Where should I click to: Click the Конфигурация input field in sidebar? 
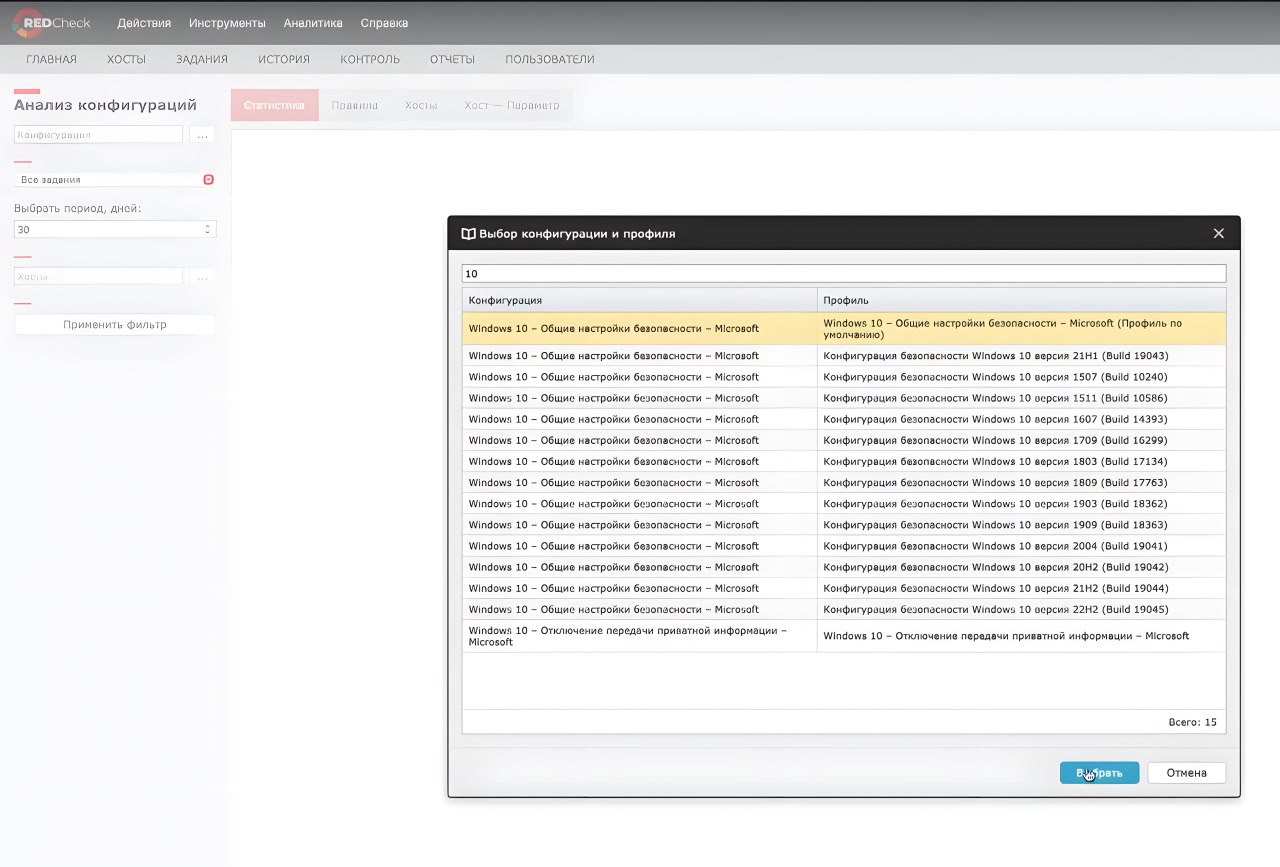(x=98, y=134)
